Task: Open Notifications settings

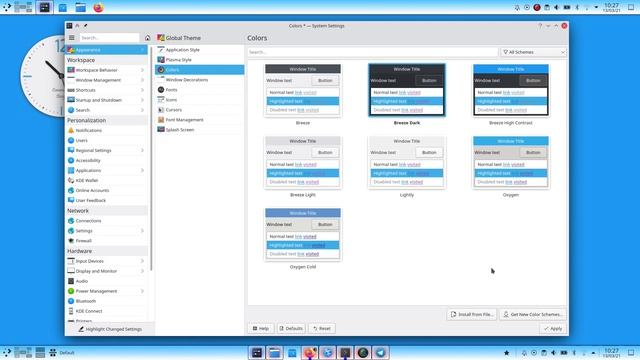Action: (107, 131)
